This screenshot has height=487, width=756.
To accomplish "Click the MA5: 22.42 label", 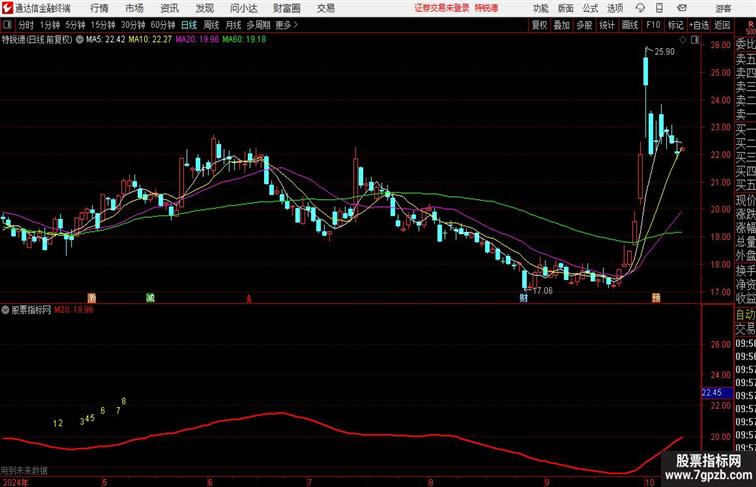I will click(x=106, y=40).
